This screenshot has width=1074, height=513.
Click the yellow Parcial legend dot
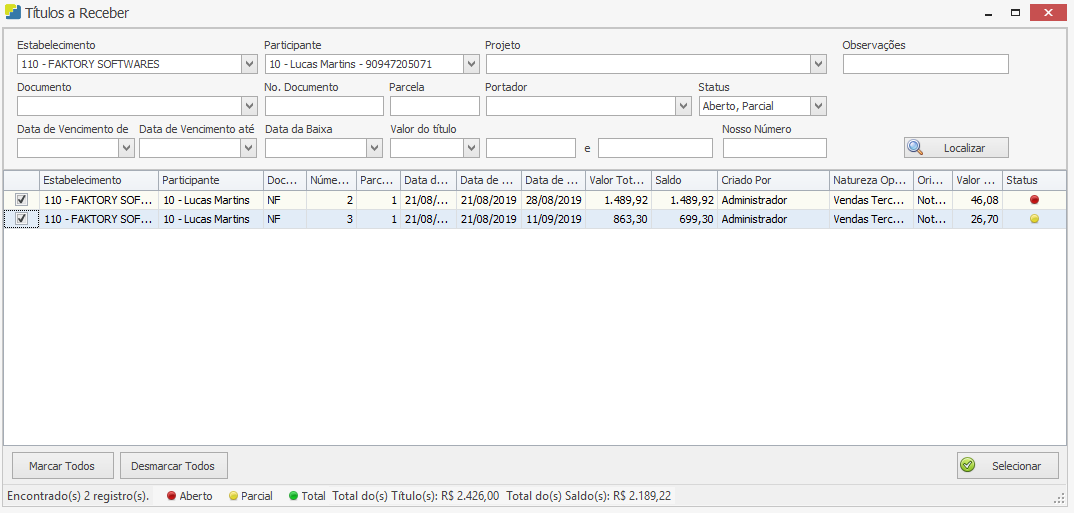tap(233, 496)
